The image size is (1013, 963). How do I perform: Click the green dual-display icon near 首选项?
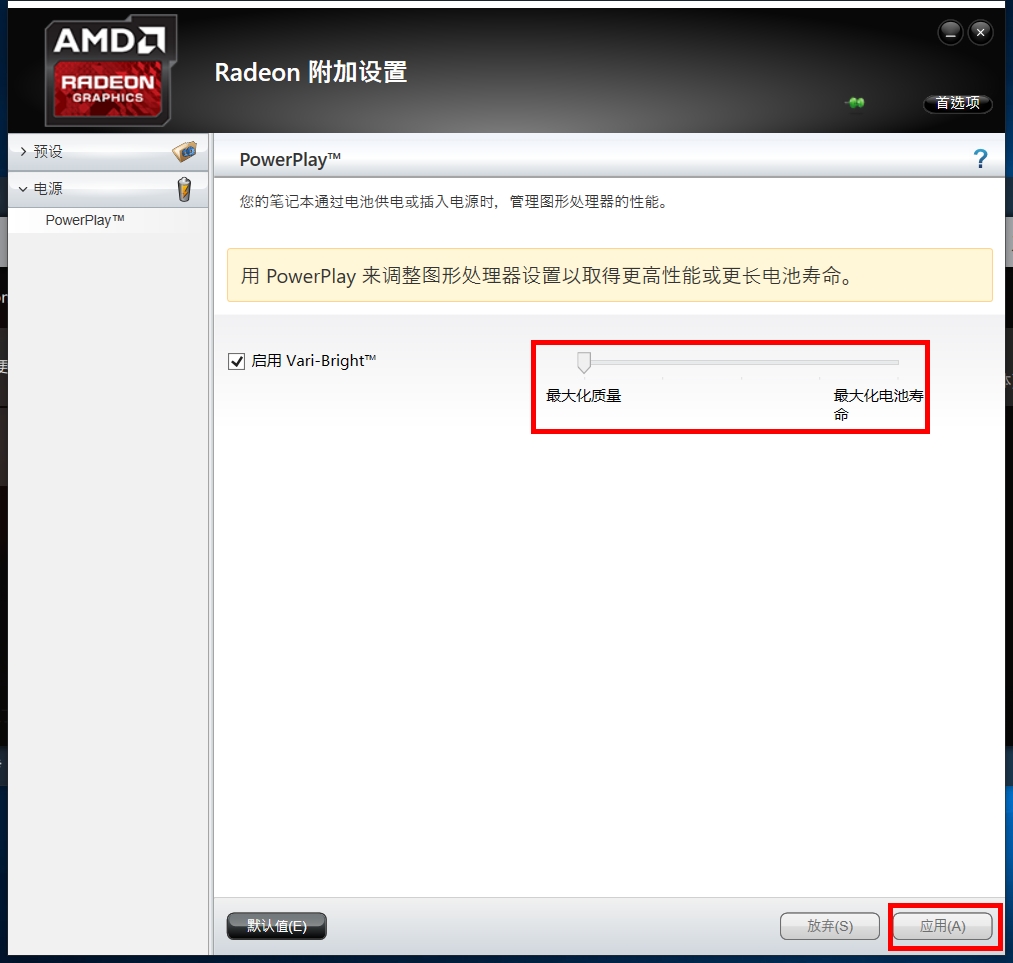[x=855, y=103]
